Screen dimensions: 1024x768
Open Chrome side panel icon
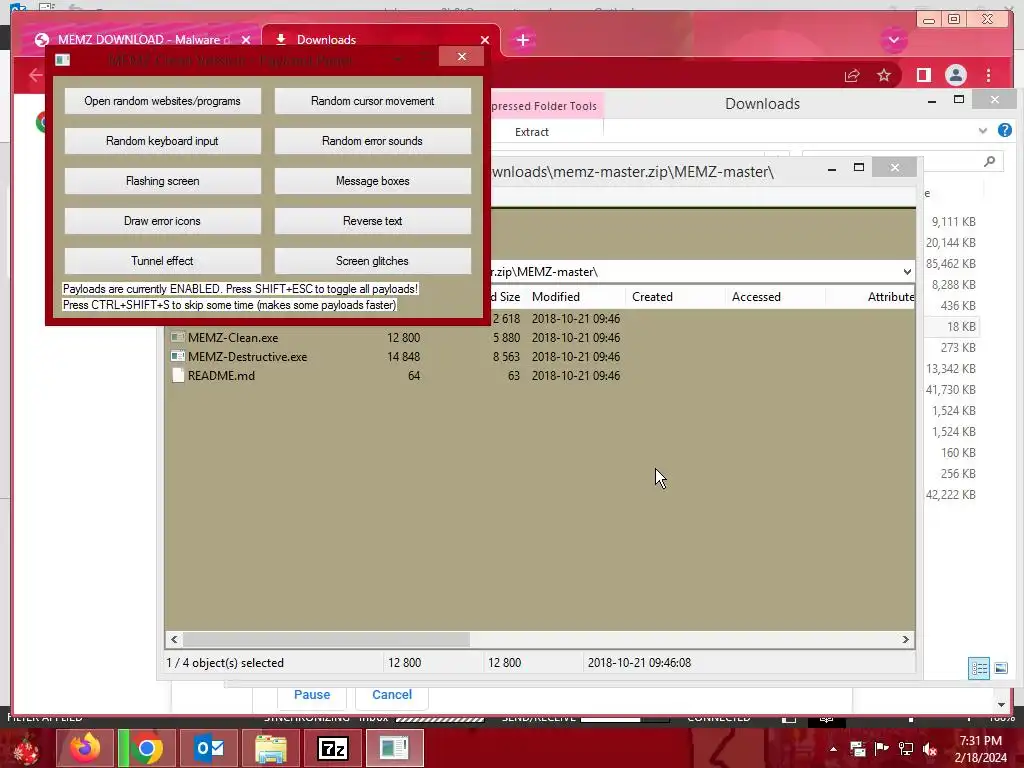(x=923, y=76)
